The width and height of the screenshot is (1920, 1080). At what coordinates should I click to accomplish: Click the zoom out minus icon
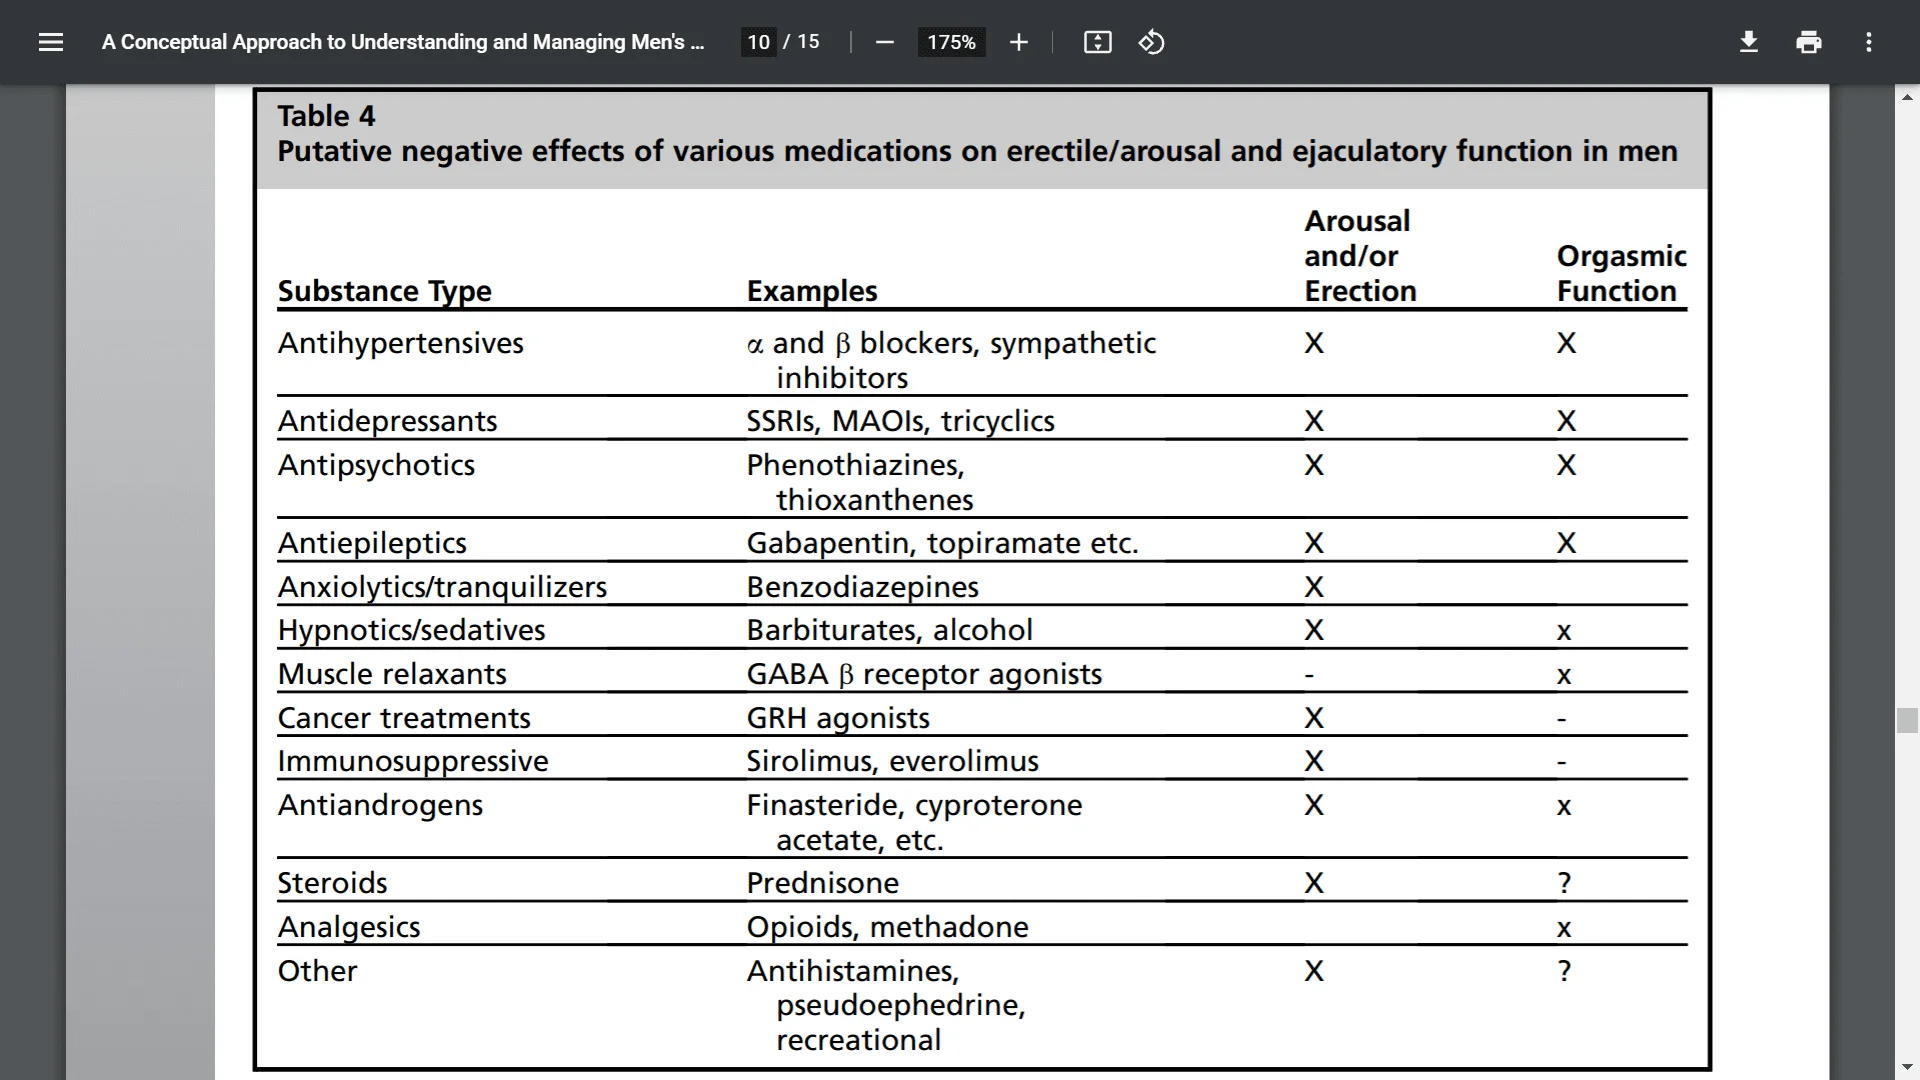(x=884, y=42)
